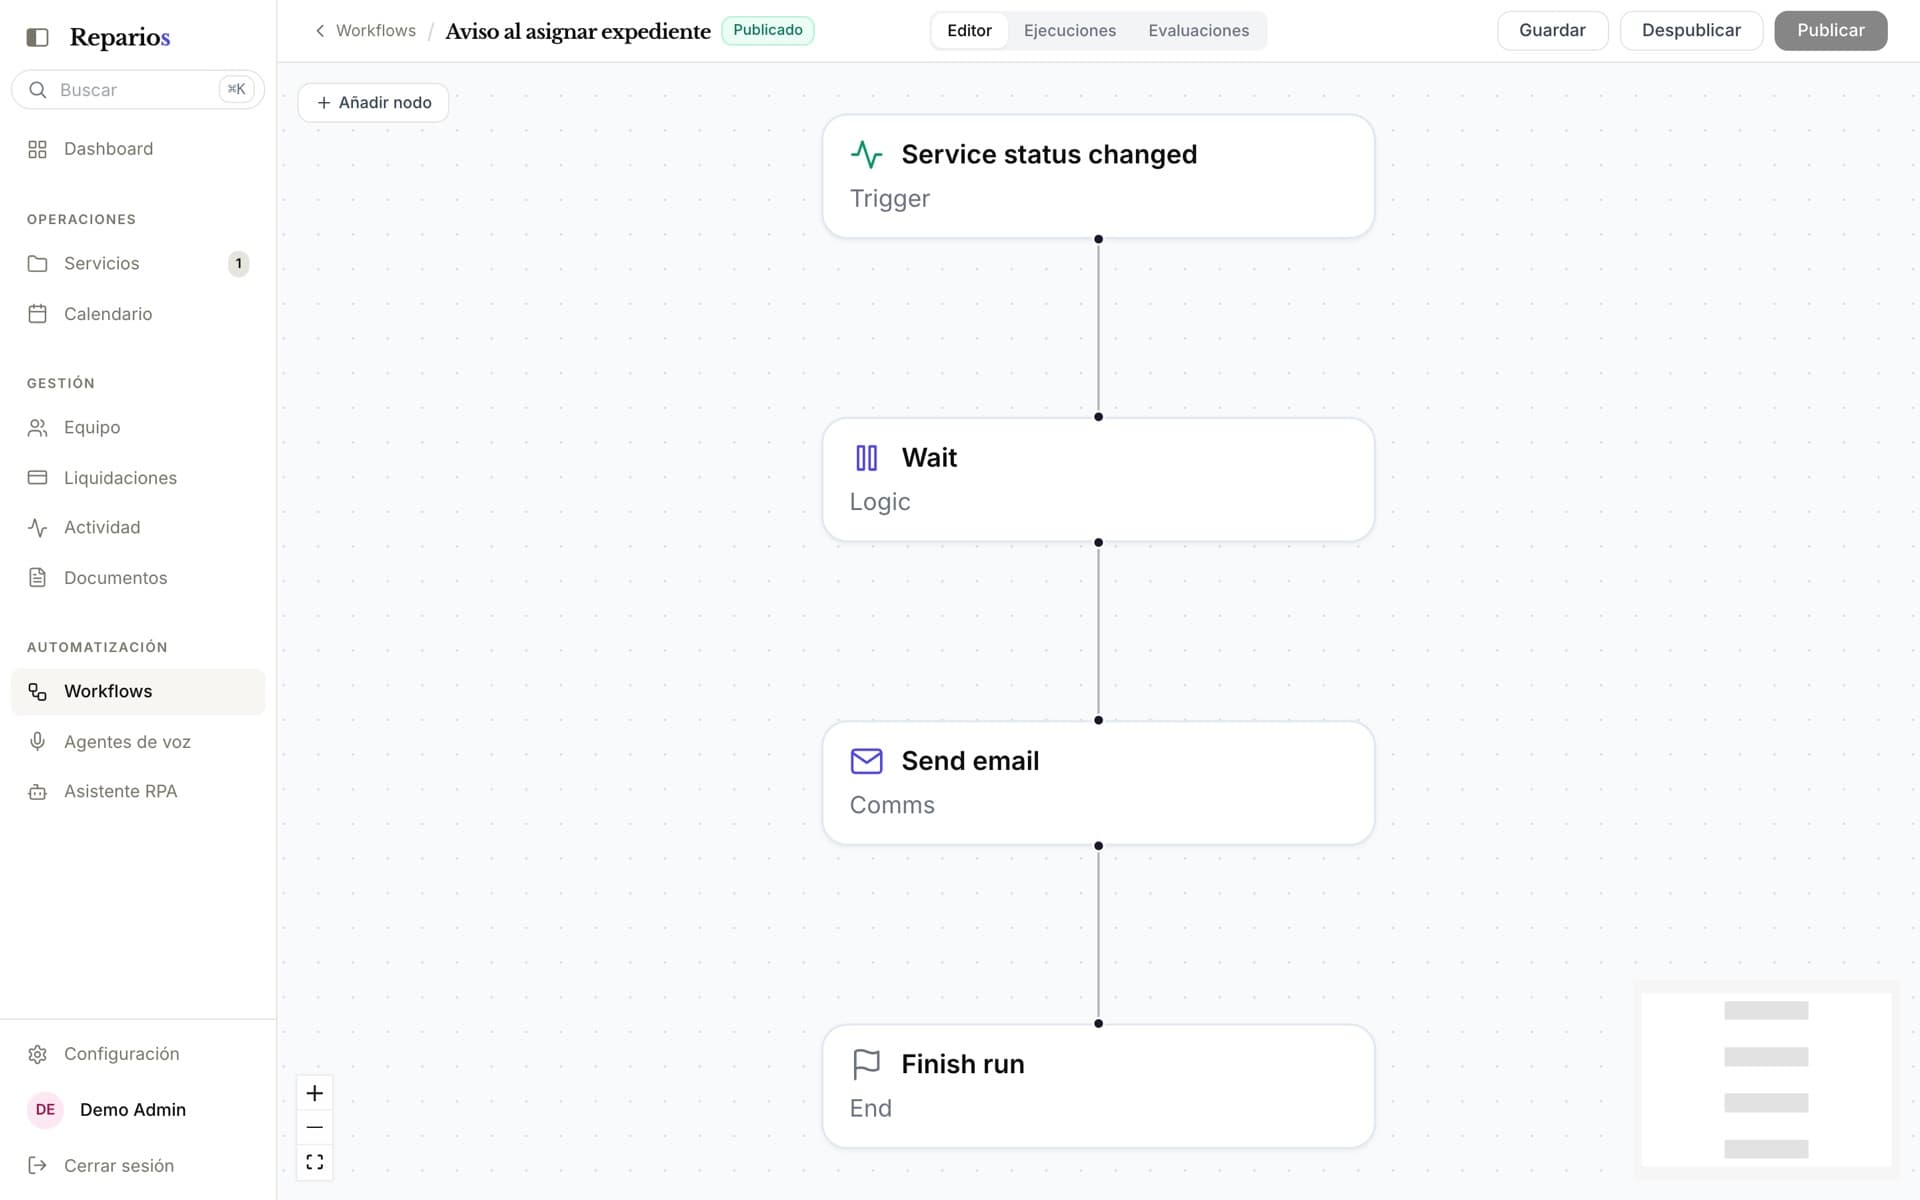The height and width of the screenshot is (1200, 1920).
Task: Click the minimap in the canvas corner
Action: pos(1766,1080)
